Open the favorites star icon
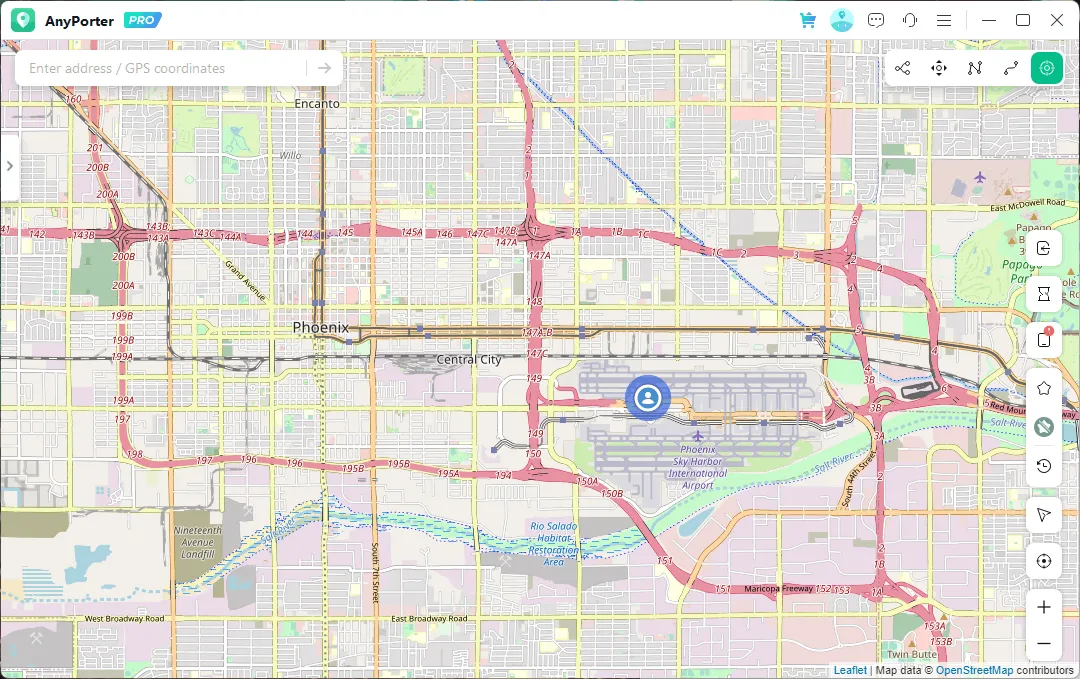The image size is (1080, 679). coord(1044,388)
